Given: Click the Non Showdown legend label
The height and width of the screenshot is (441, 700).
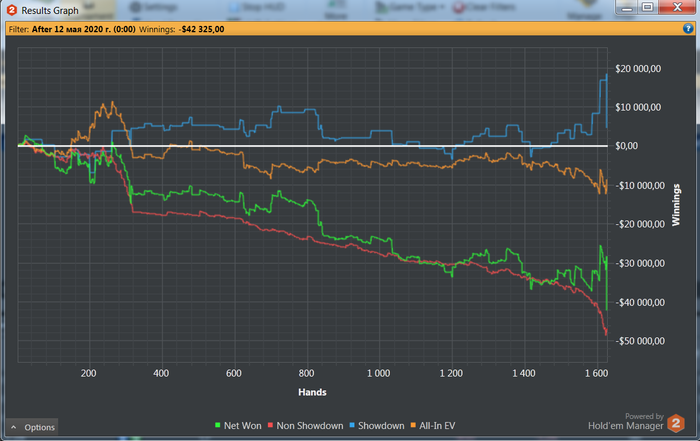Looking at the screenshot, I should (310, 426).
